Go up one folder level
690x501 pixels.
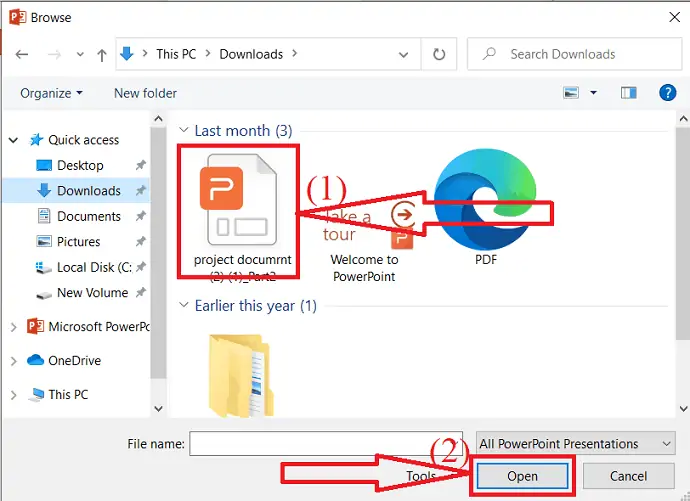pos(102,55)
